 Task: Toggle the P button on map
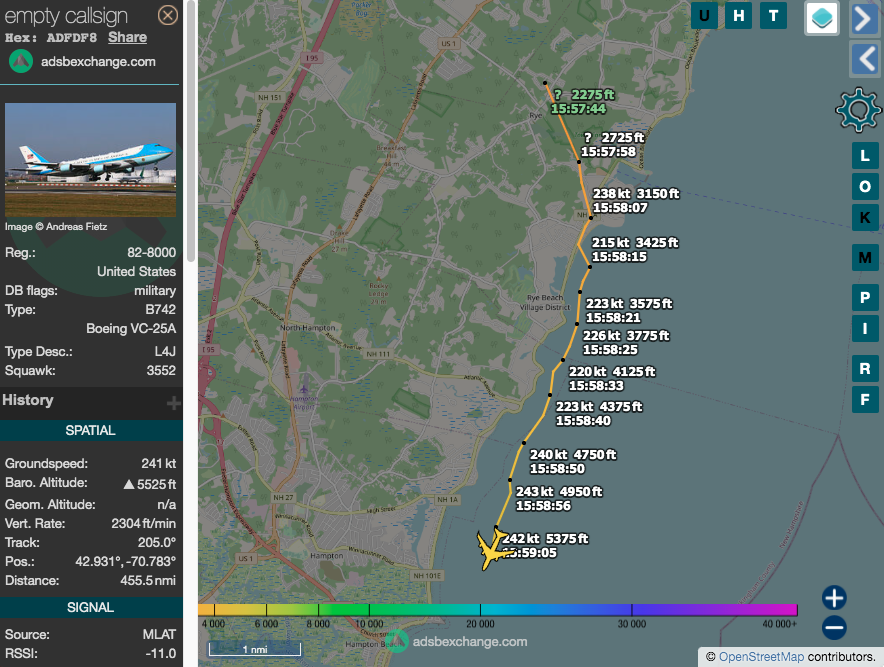pyautogui.click(x=865, y=297)
